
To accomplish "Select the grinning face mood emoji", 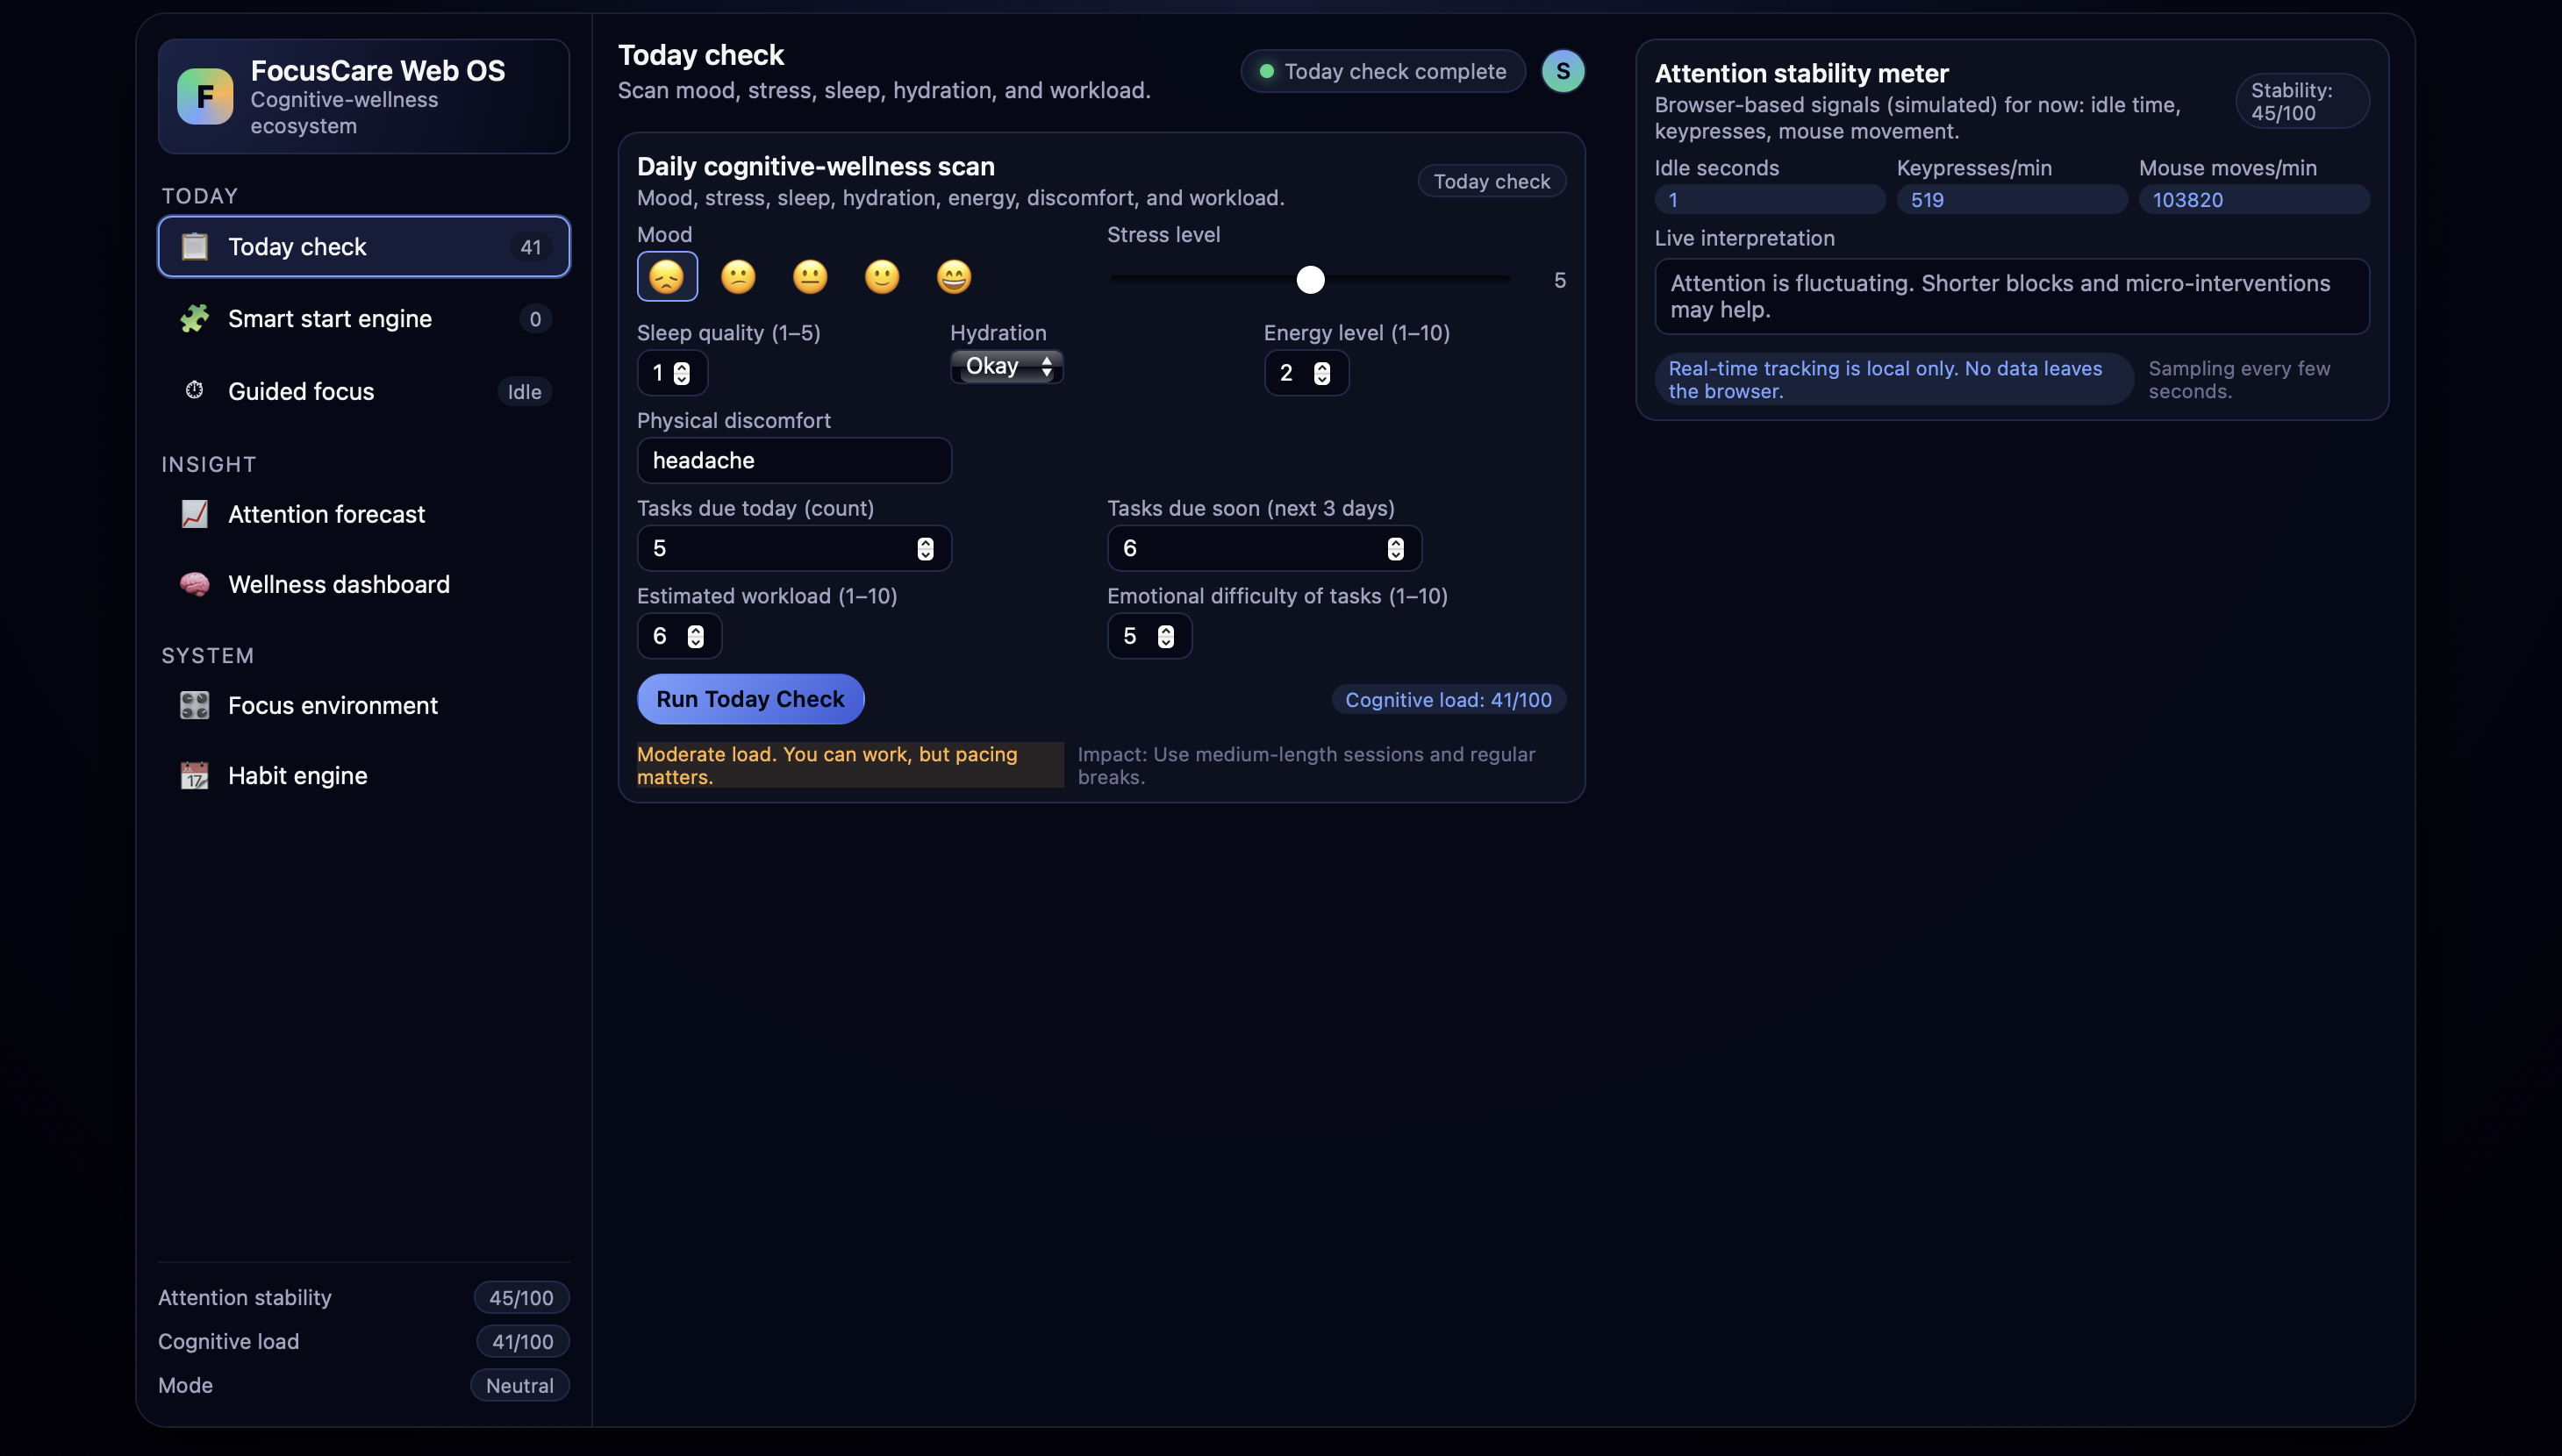I will (x=953, y=276).
